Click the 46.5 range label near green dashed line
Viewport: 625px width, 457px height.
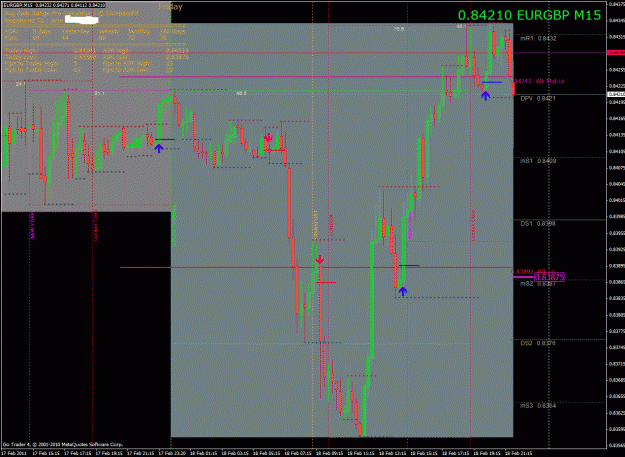(241, 93)
